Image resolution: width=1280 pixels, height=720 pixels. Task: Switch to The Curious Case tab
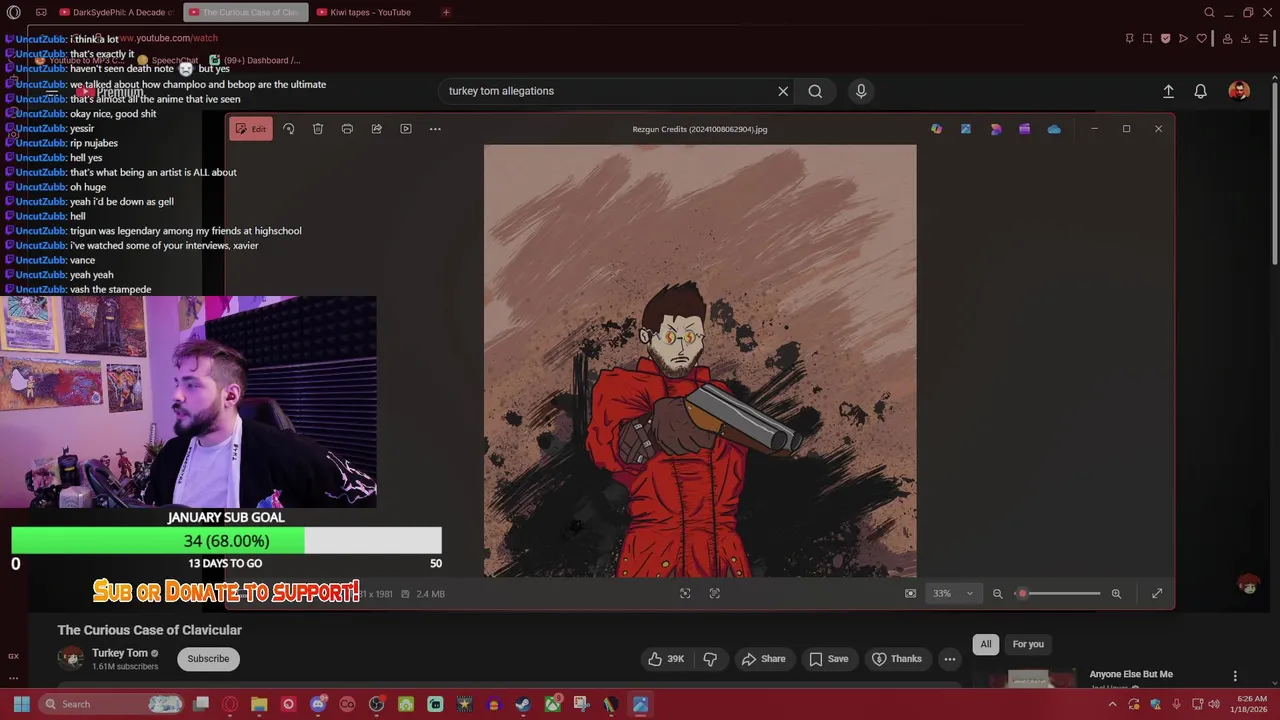tap(246, 12)
